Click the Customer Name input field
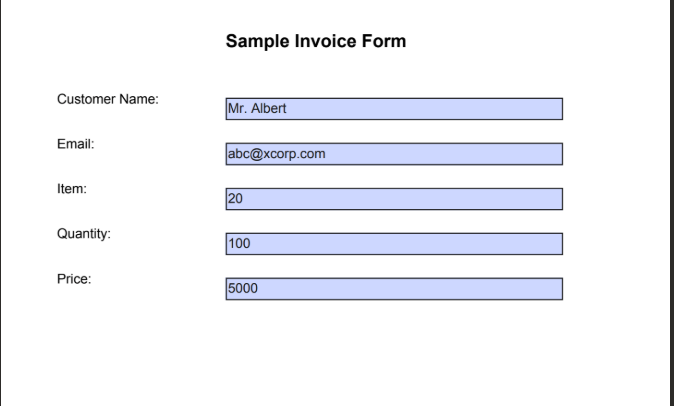Screen dimensions: 674x406 coord(395,109)
